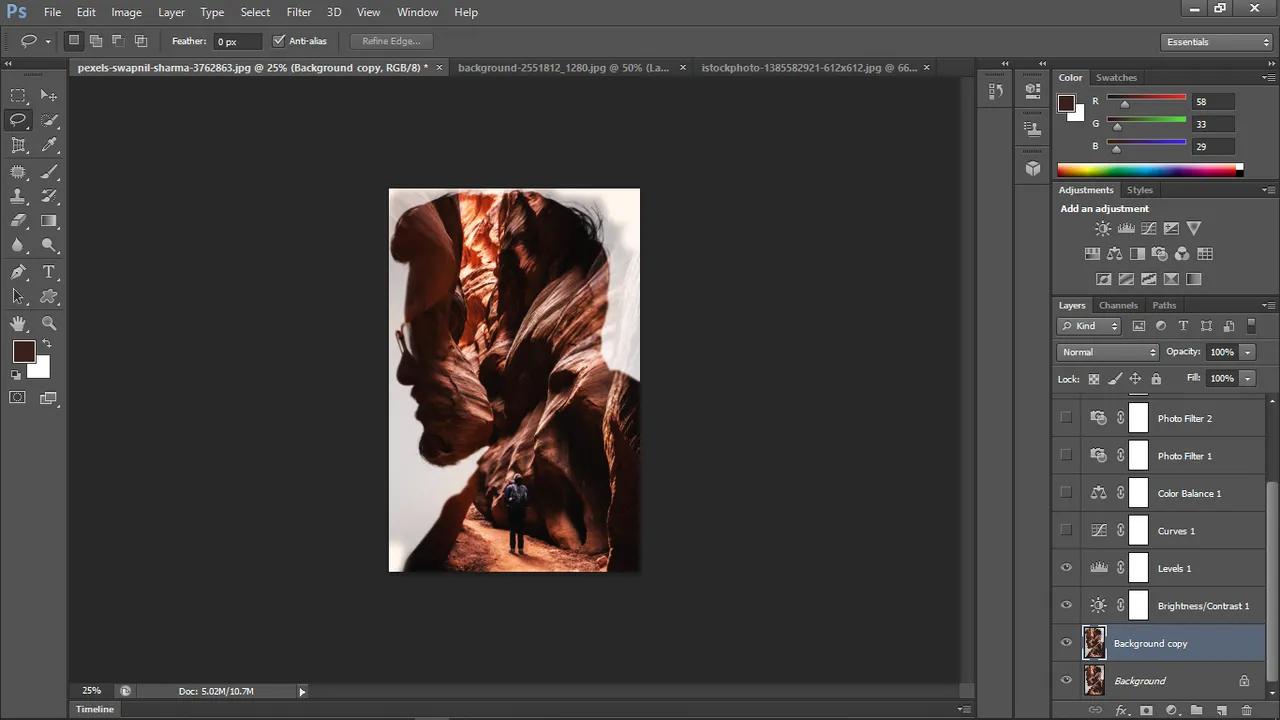Add a Brightness/Contrast adjustment from Adjustments panel
Screen dimensions: 1280x720
(1103, 229)
